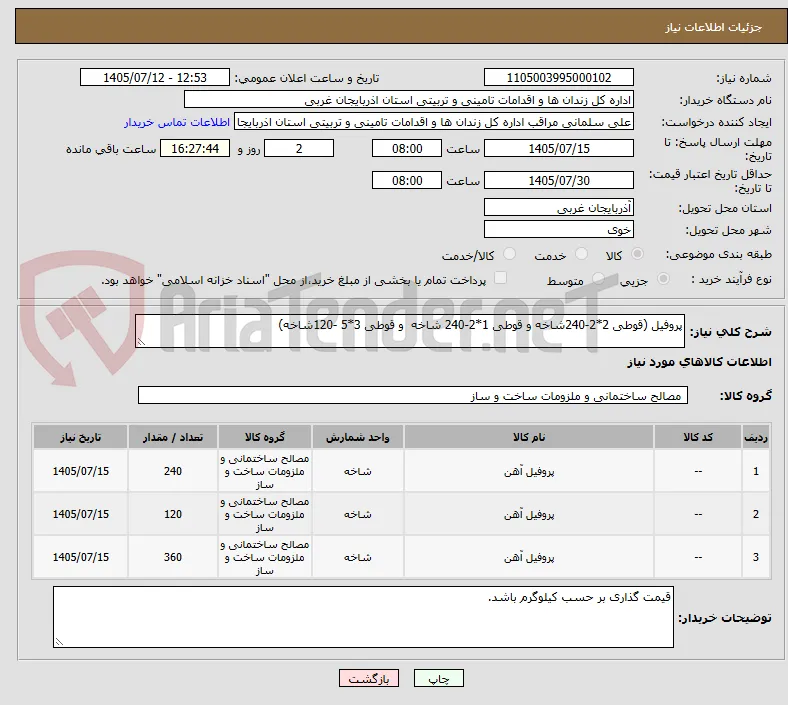Click the request creator name field

[434, 122]
